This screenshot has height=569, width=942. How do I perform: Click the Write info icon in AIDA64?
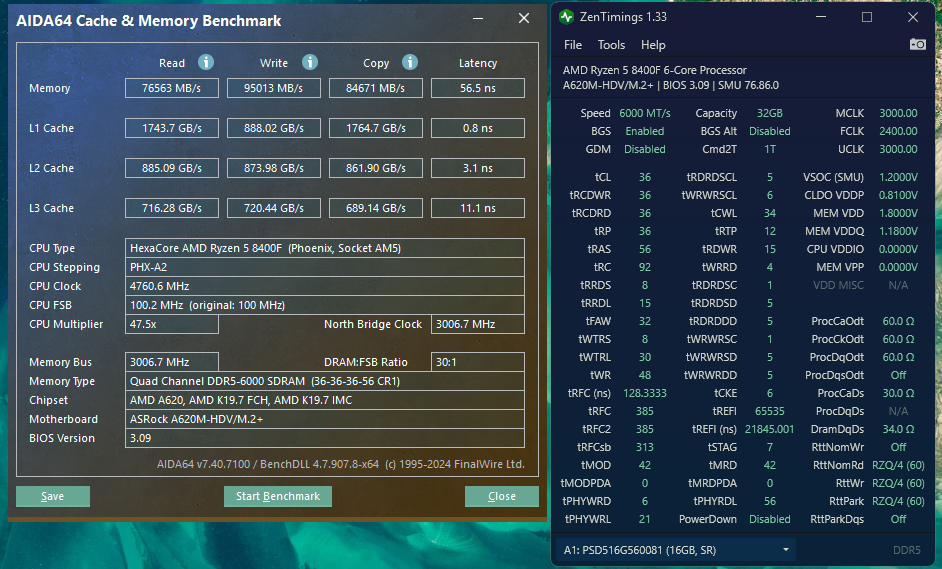coord(309,62)
